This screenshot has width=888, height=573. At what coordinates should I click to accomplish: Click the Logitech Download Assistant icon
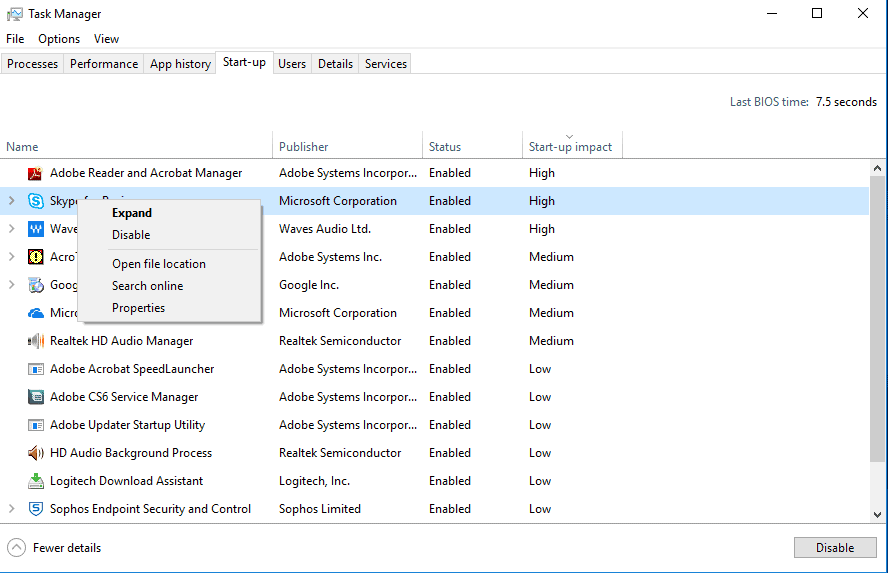(36, 481)
